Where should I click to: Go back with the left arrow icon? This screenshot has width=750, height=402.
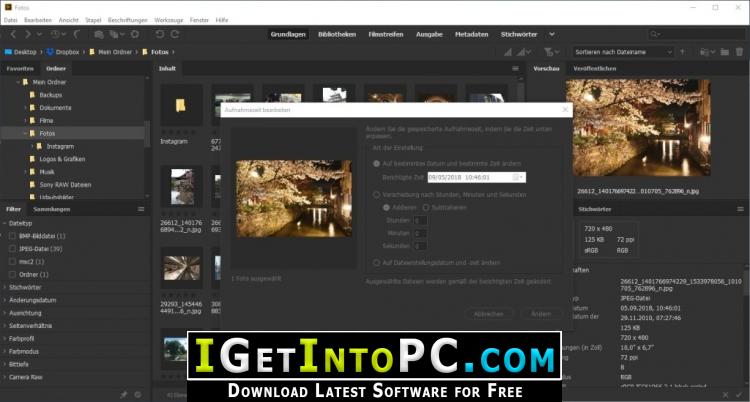point(13,34)
